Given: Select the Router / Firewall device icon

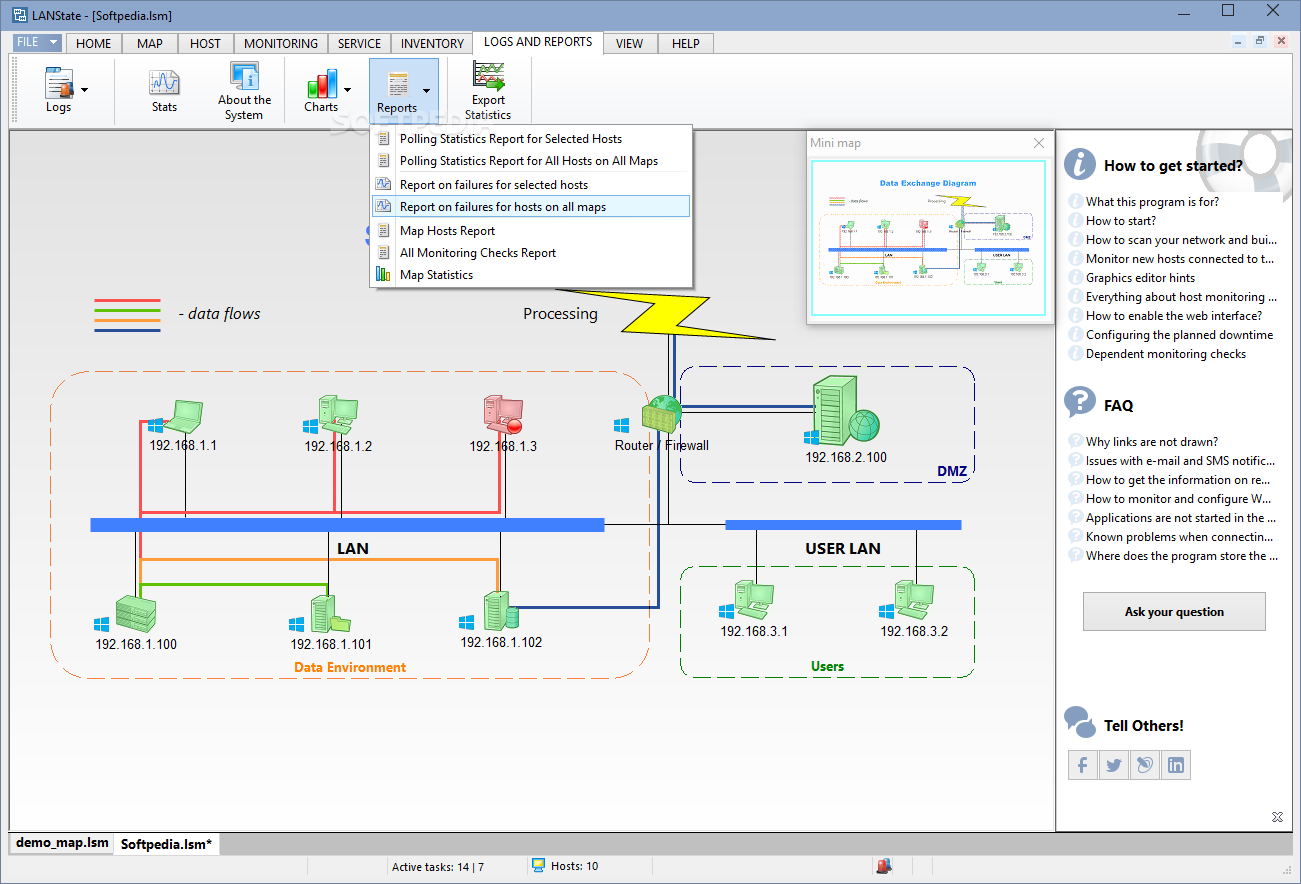Looking at the screenshot, I should tap(662, 414).
